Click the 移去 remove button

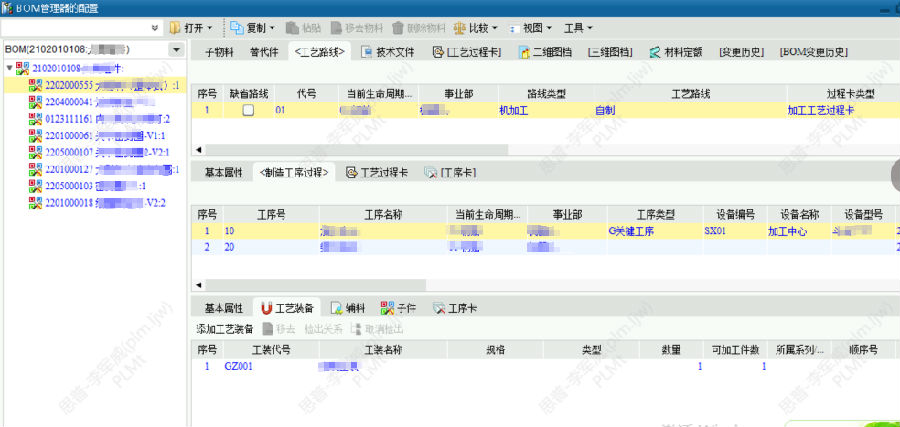tap(279, 329)
